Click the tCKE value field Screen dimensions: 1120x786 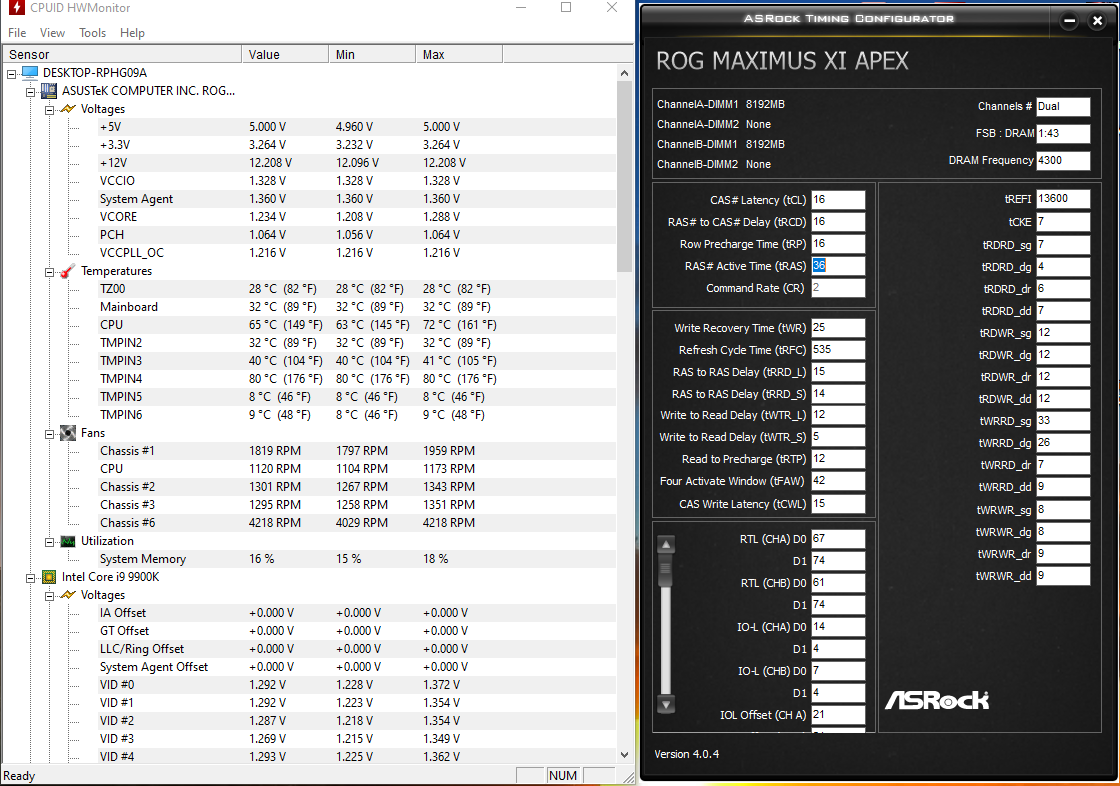coord(1063,222)
